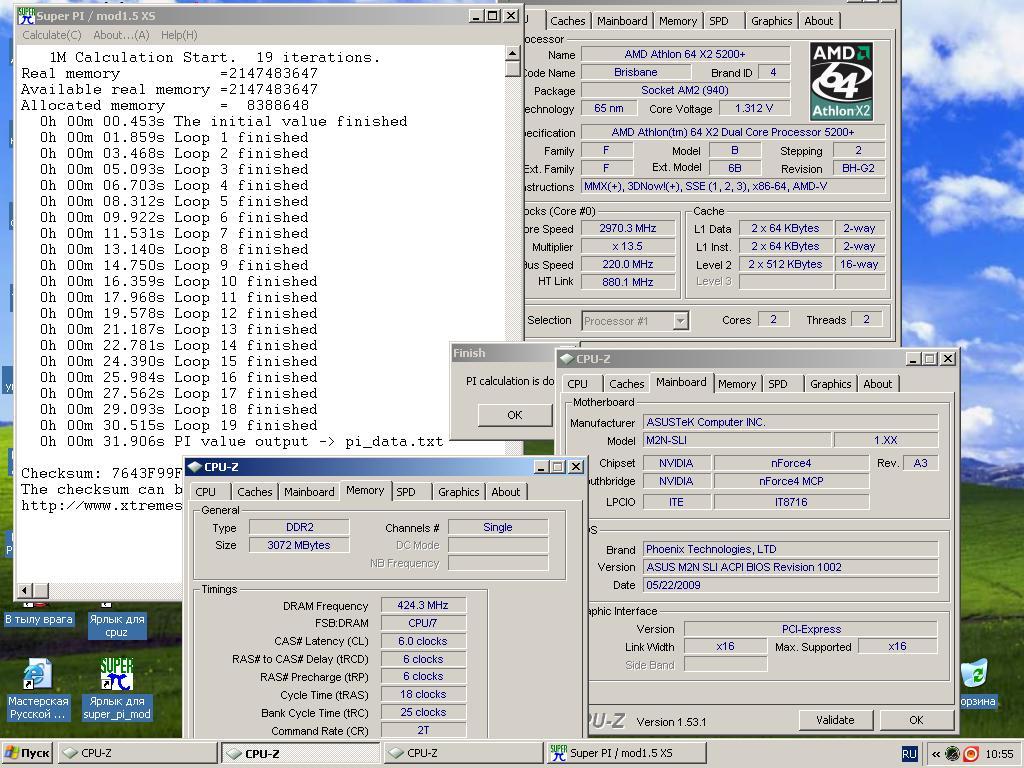Select CPU tab in Memory window
The image size is (1024, 768).
206,492
